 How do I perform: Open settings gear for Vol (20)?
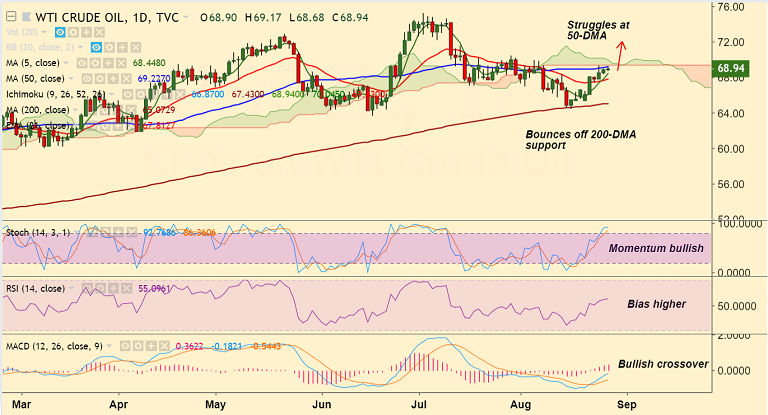[73, 32]
